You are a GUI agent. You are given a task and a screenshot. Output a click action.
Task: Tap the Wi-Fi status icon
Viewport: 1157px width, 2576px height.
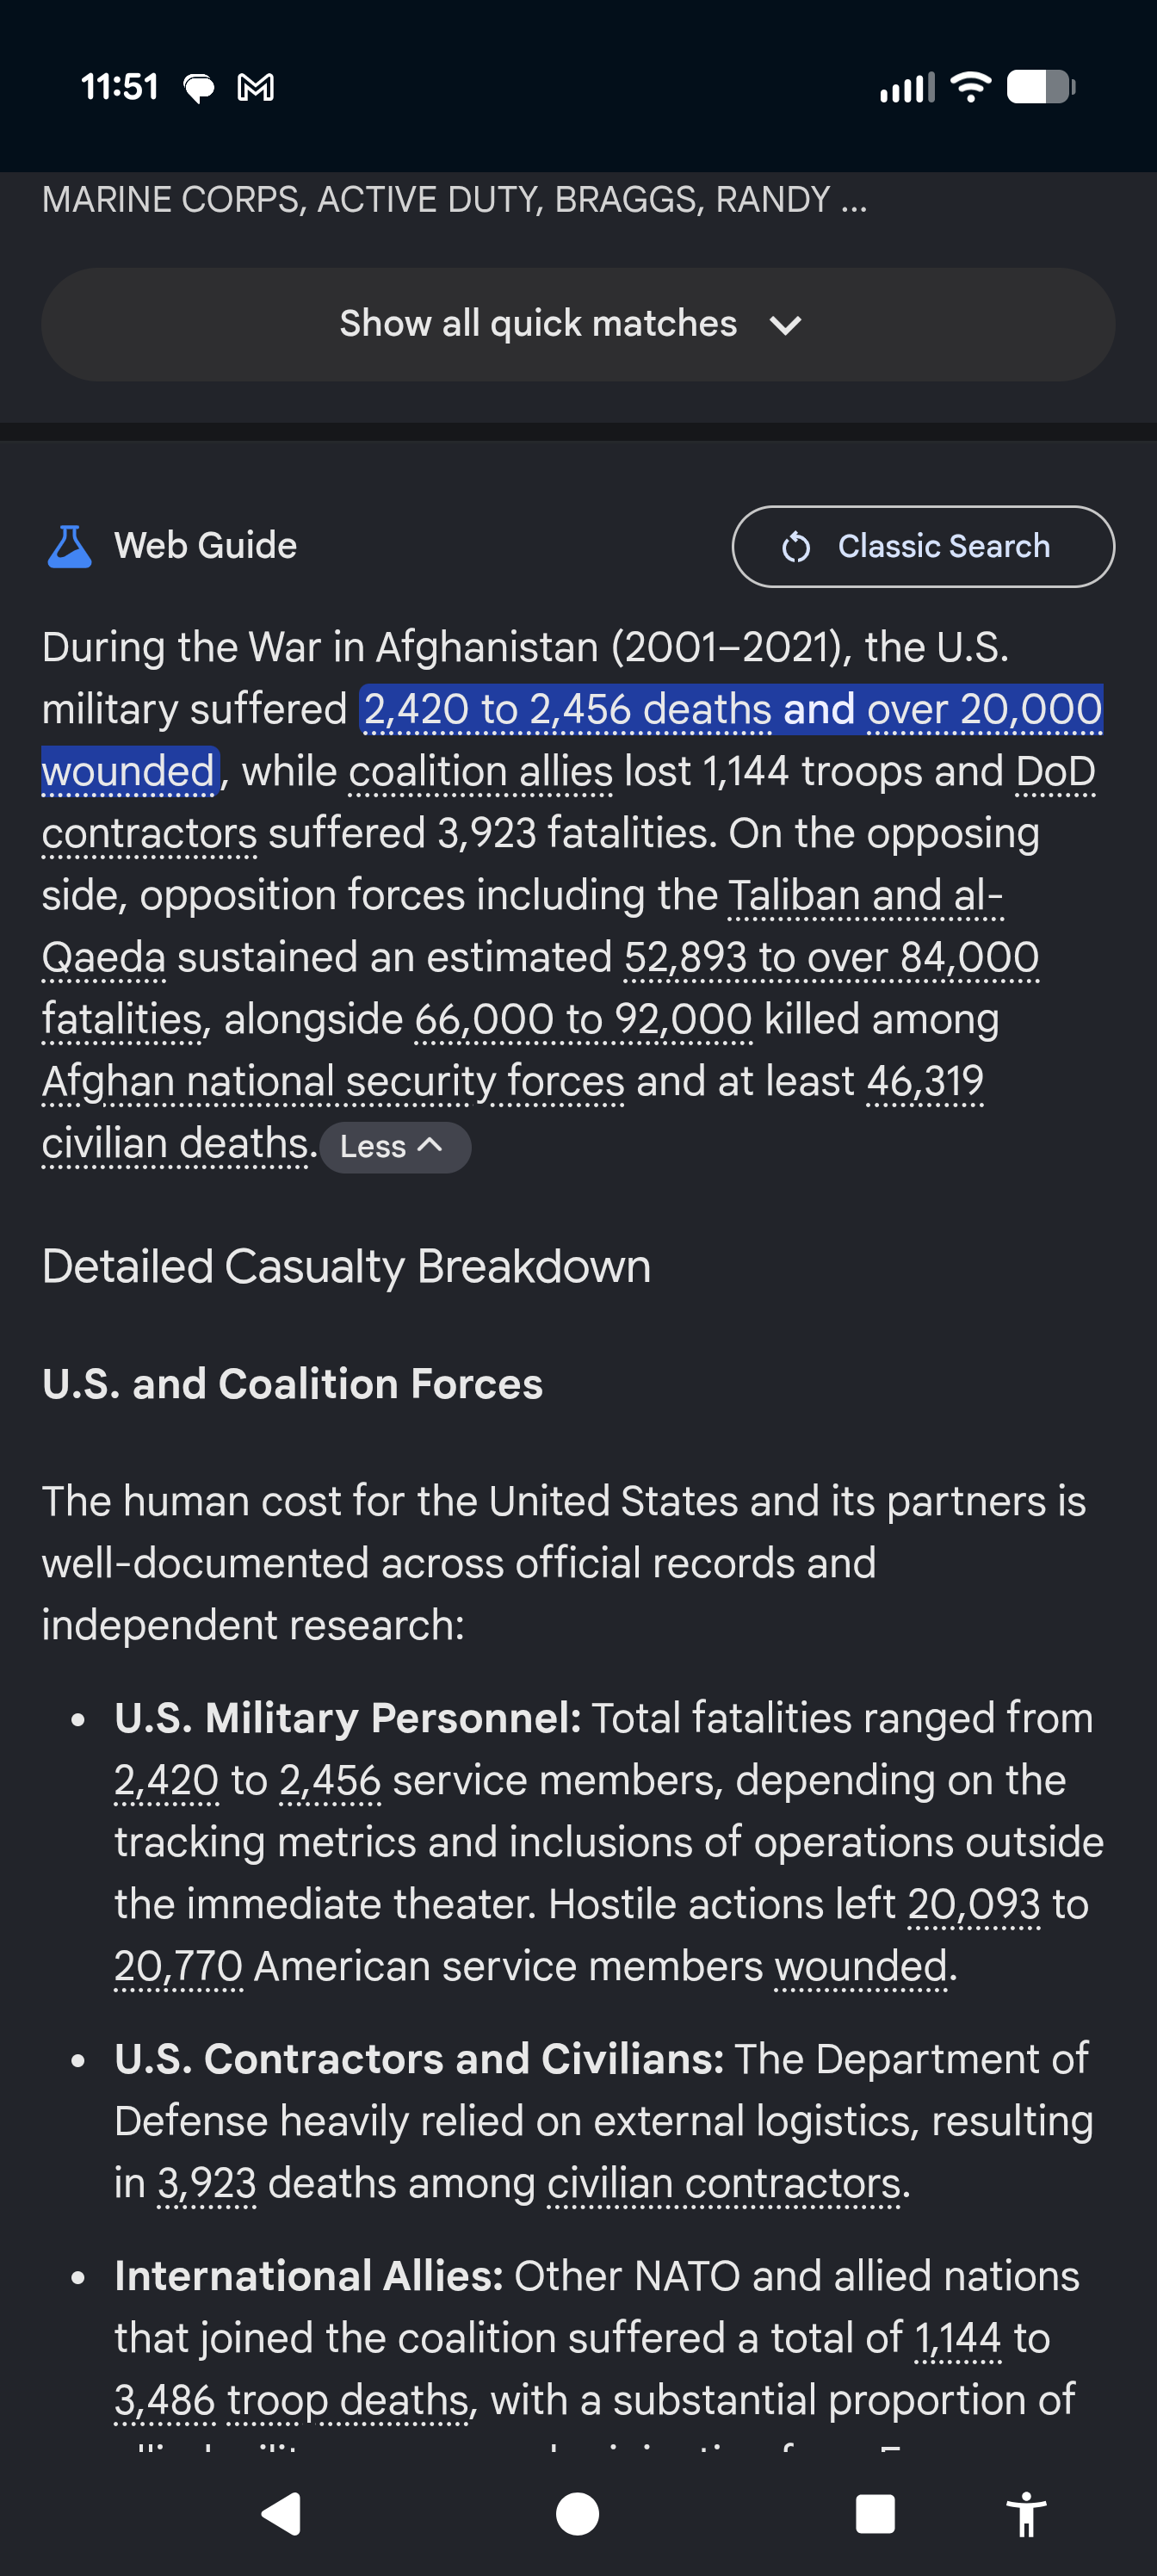click(970, 87)
